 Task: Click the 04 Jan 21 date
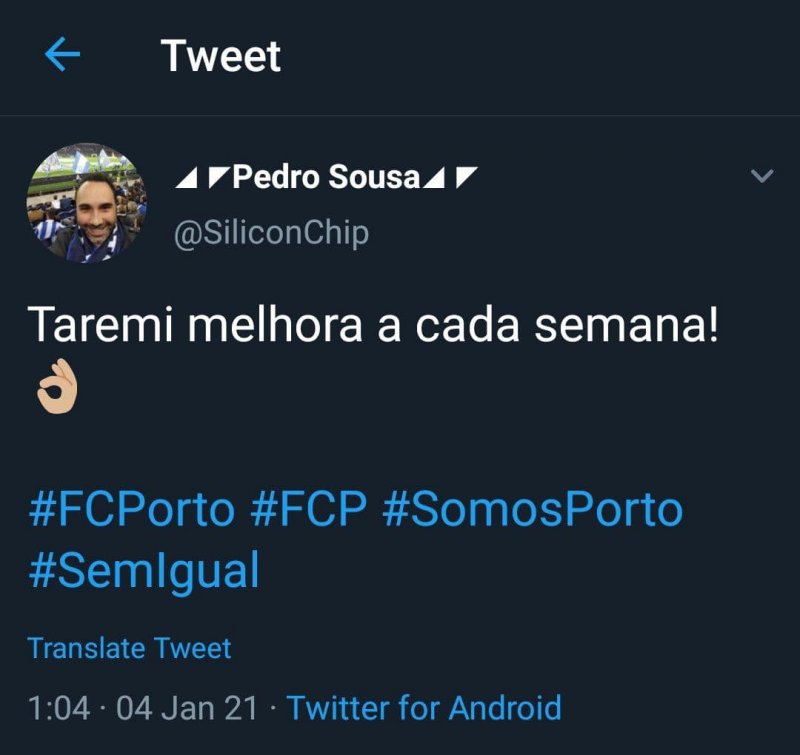(185, 708)
